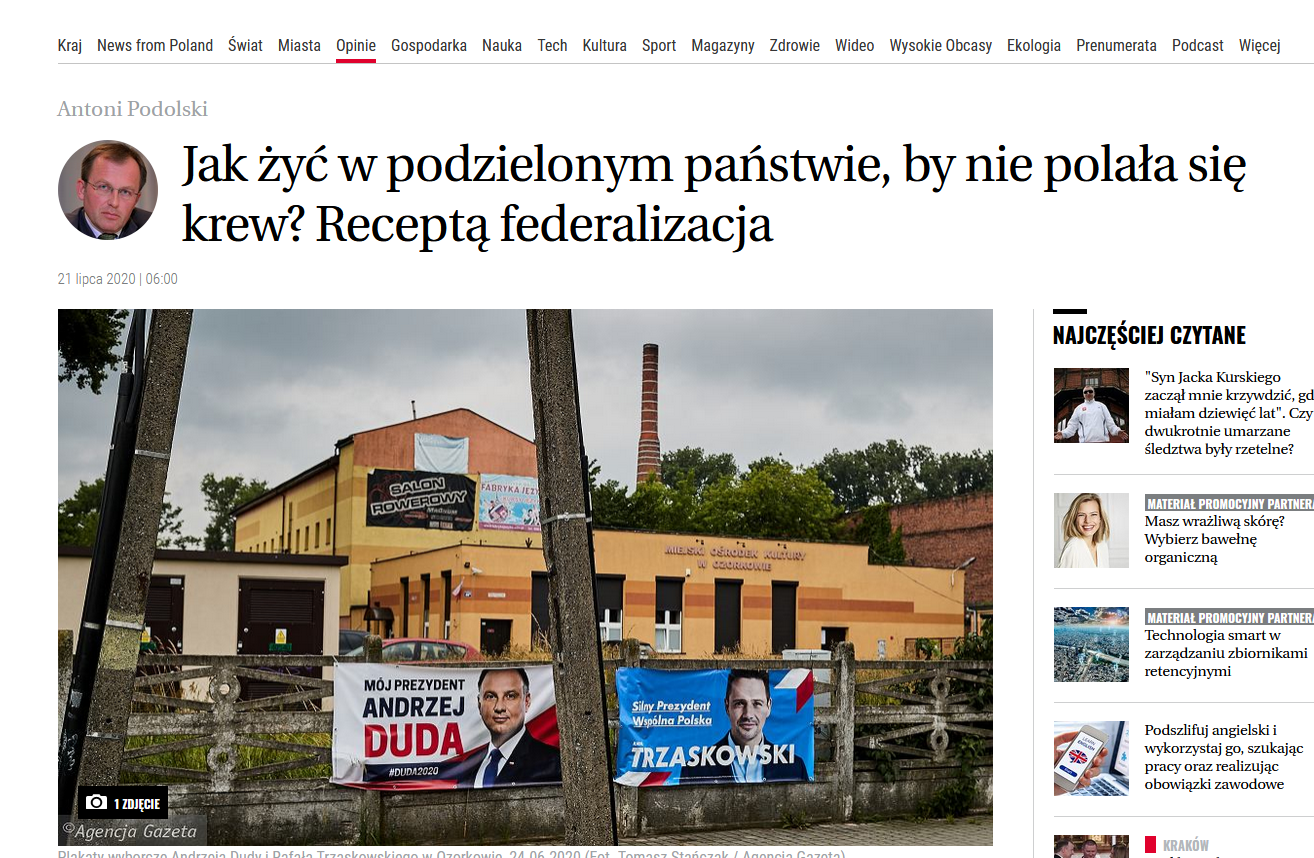The height and width of the screenshot is (858, 1314).
Task: Read the Syn Jacka Kurskiego article headline
Action: coord(1229,413)
